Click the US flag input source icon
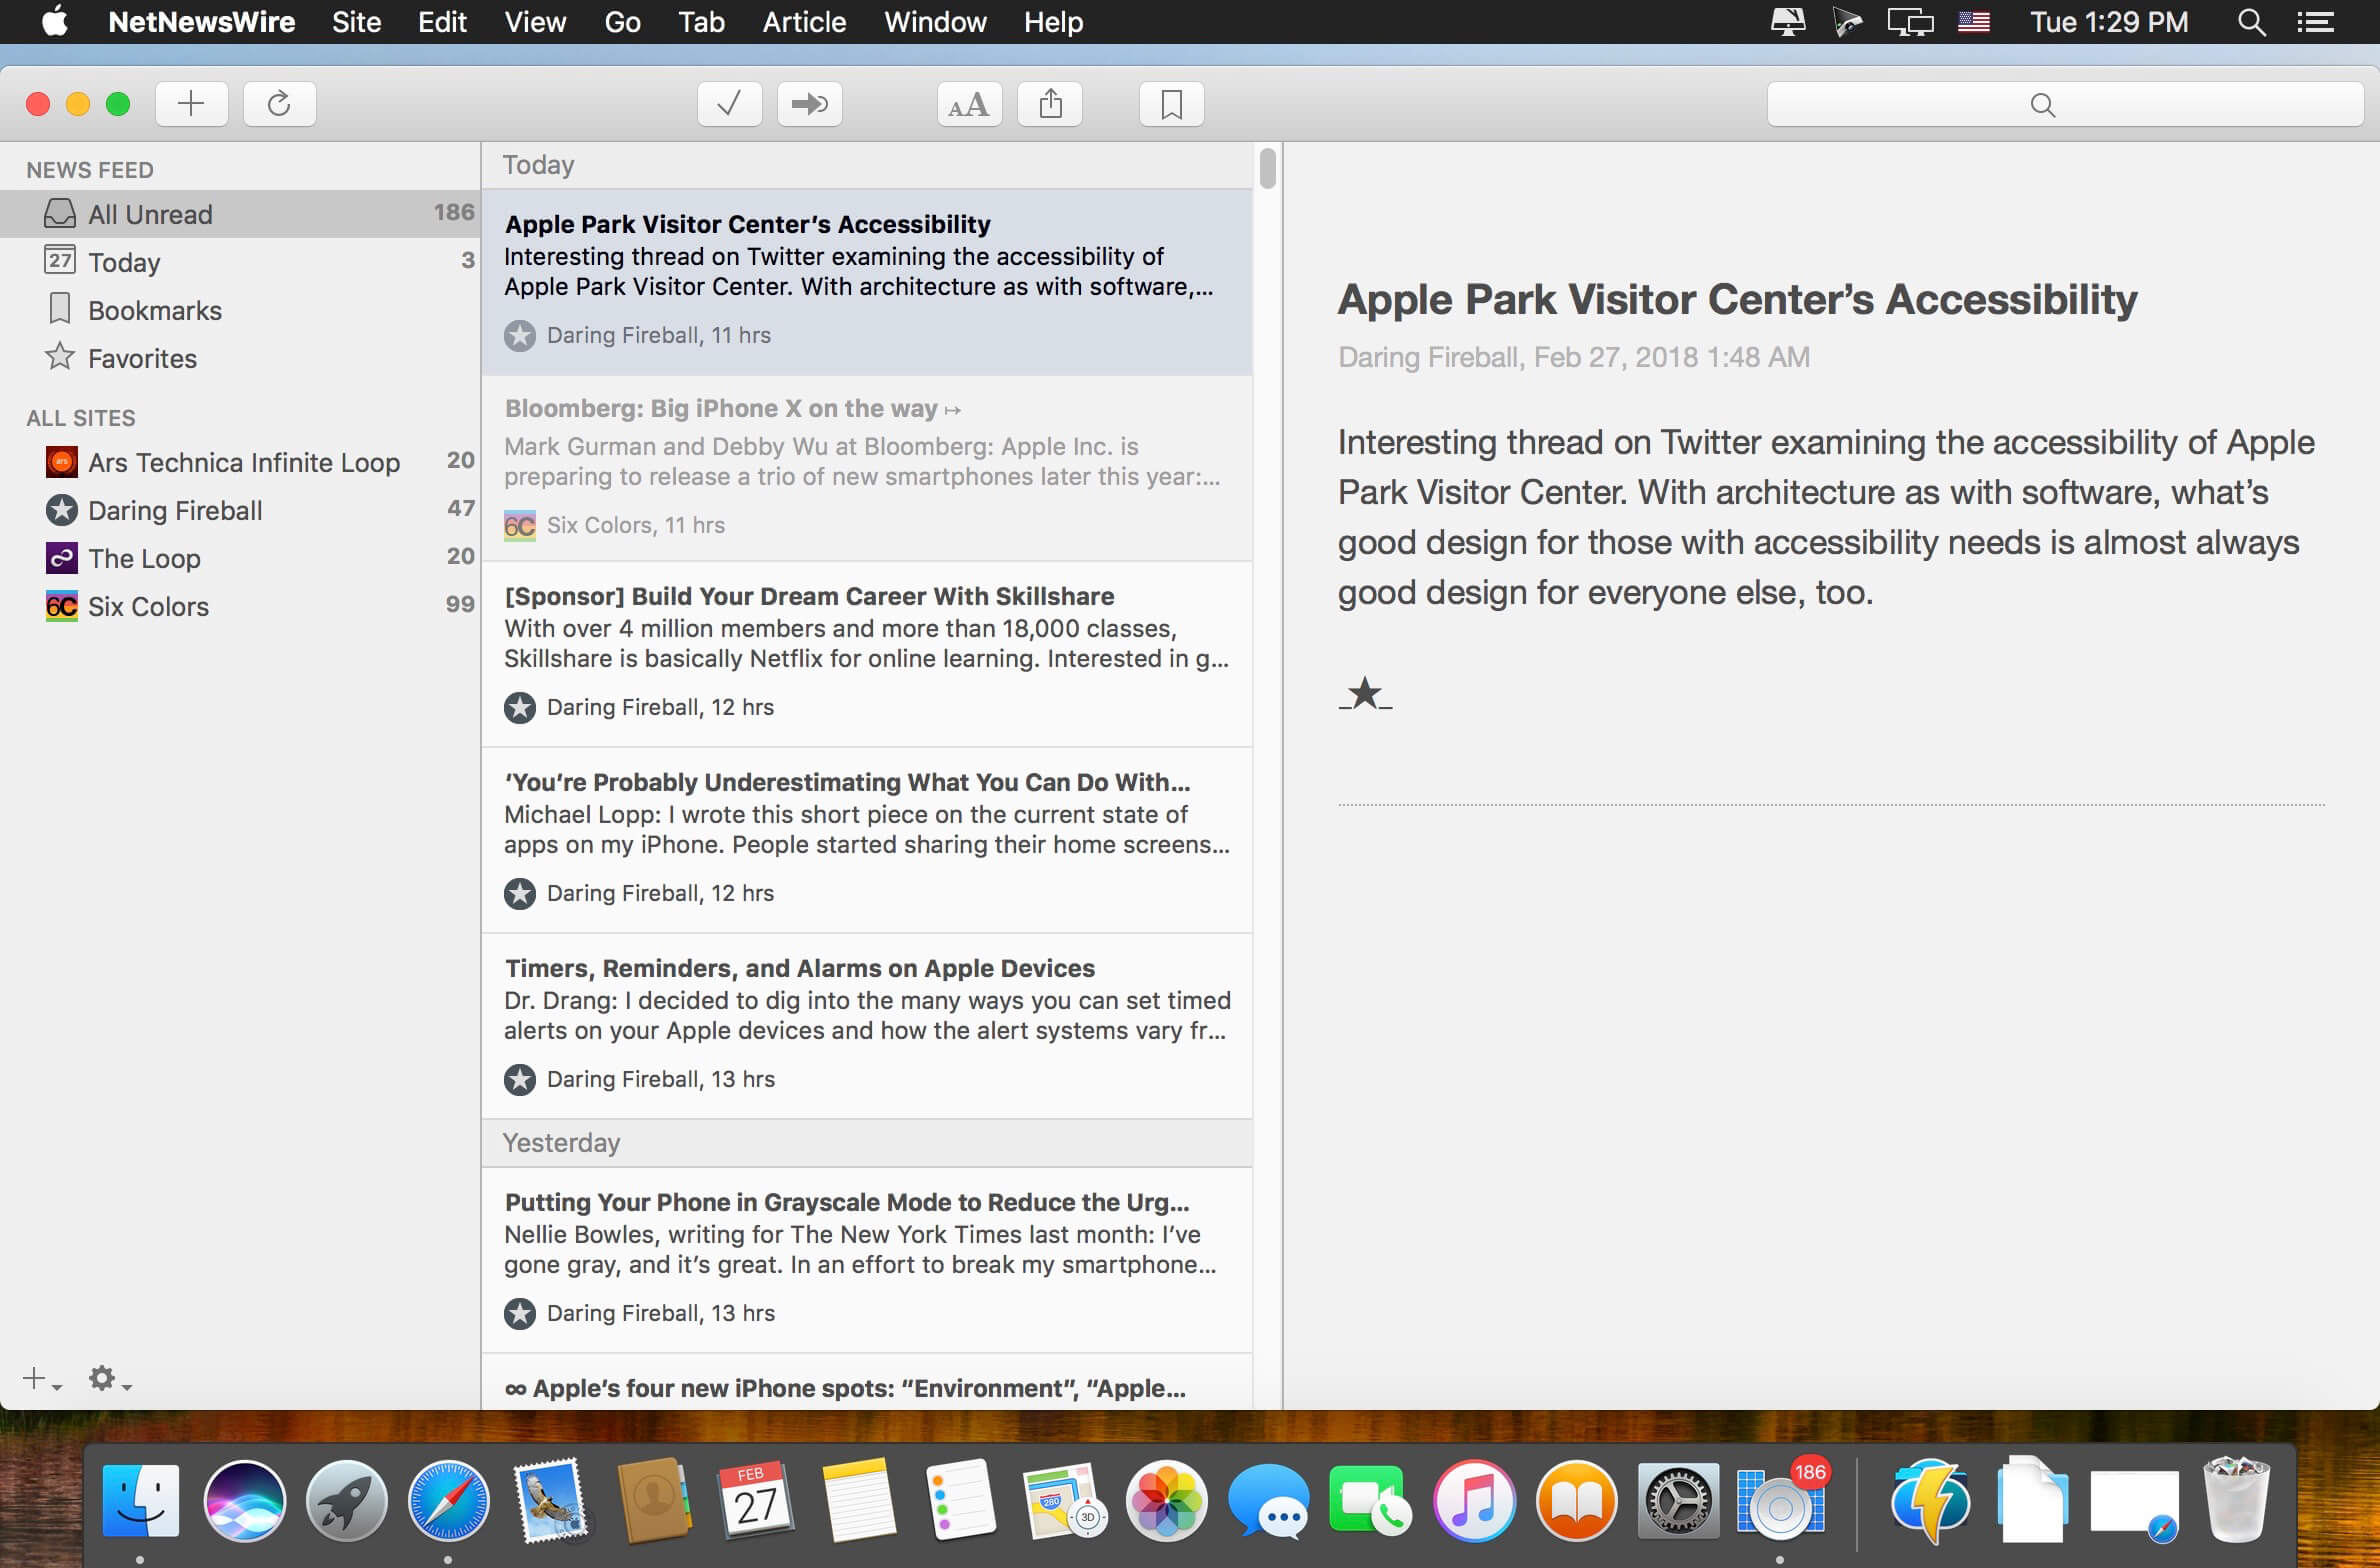This screenshot has height=1568, width=2380. [x=1974, y=22]
